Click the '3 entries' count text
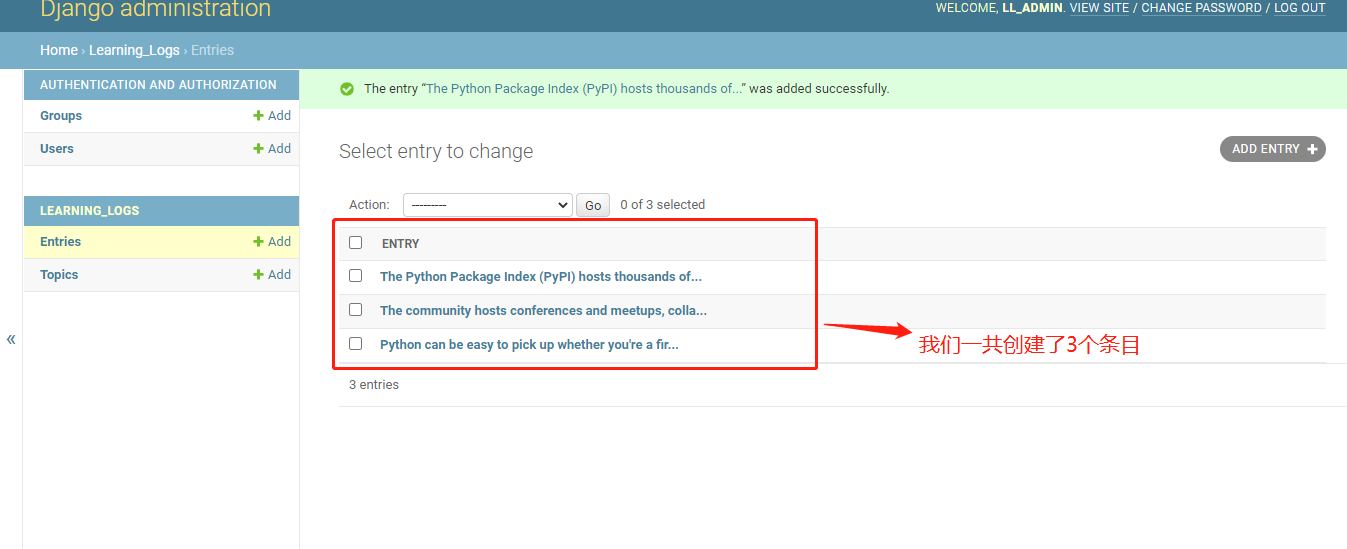 (374, 385)
